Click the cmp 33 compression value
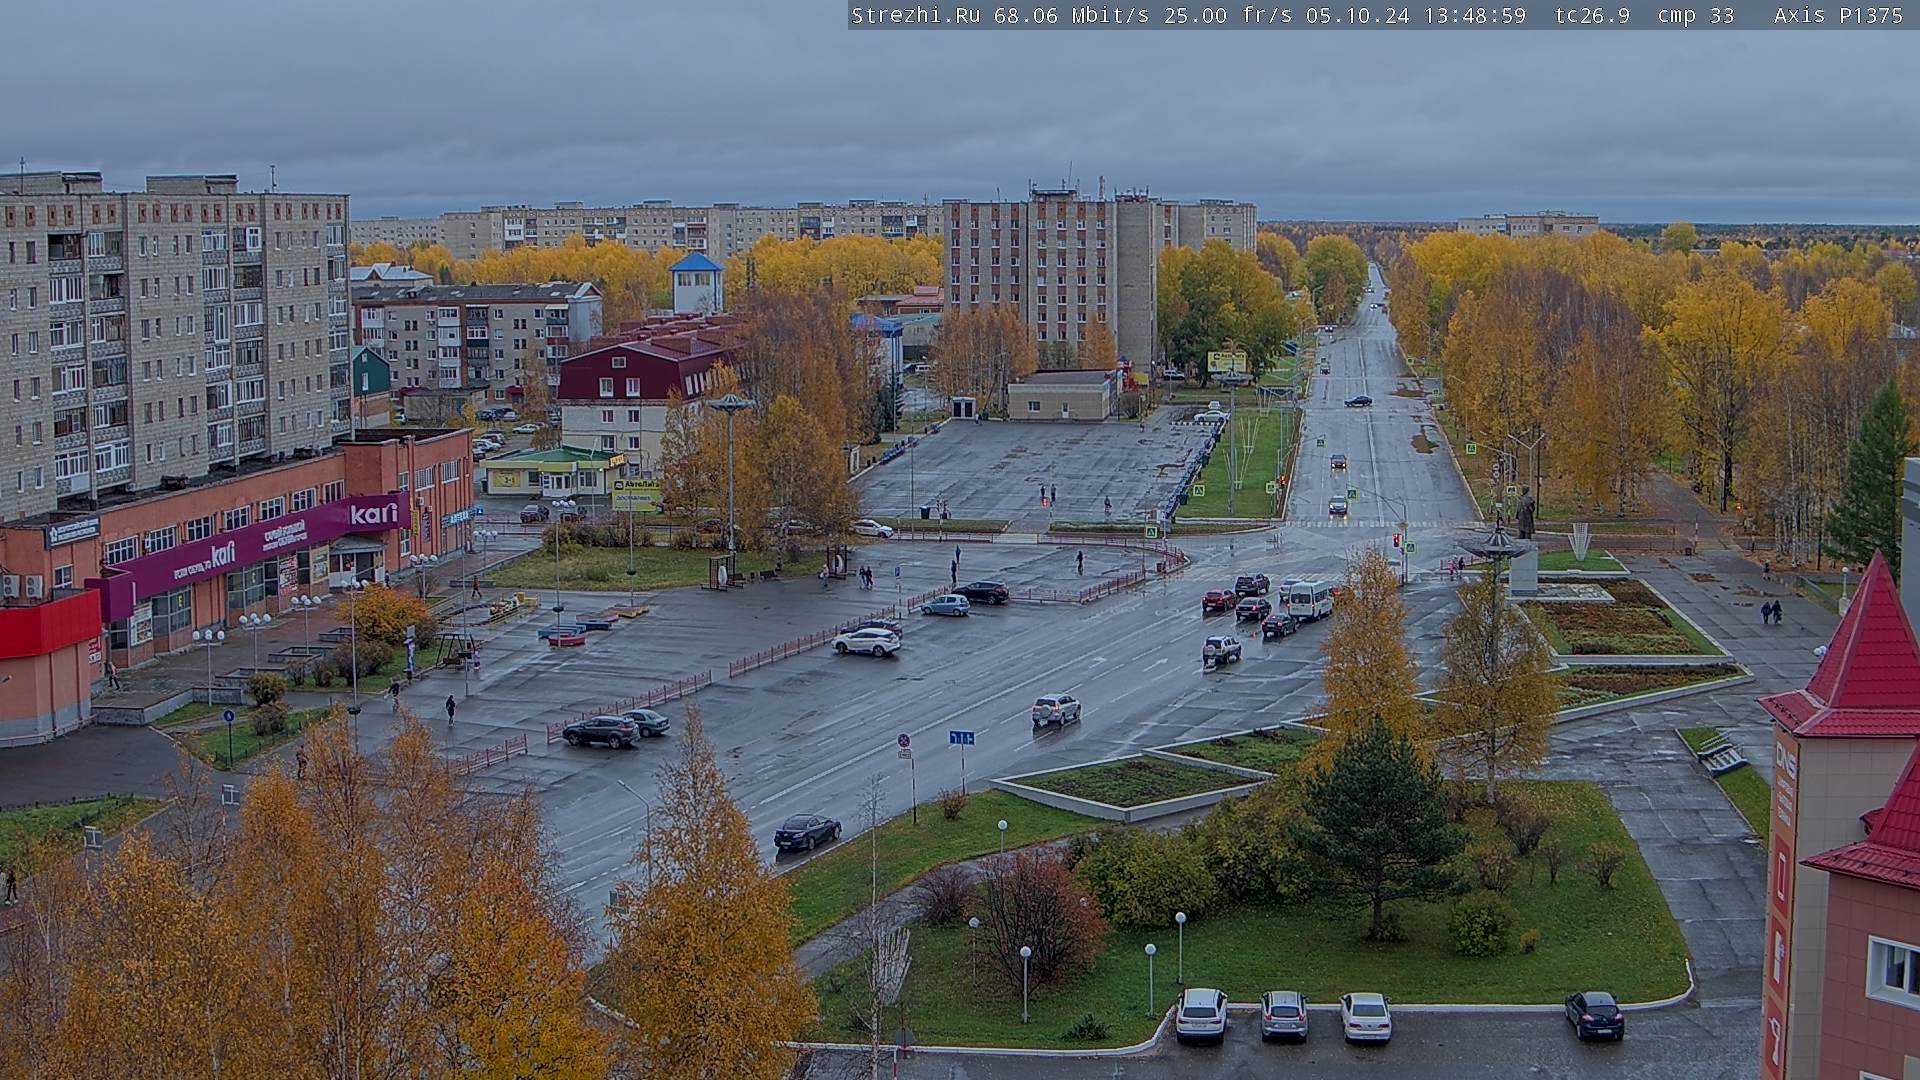This screenshot has height=1080, width=1920. point(1695,15)
